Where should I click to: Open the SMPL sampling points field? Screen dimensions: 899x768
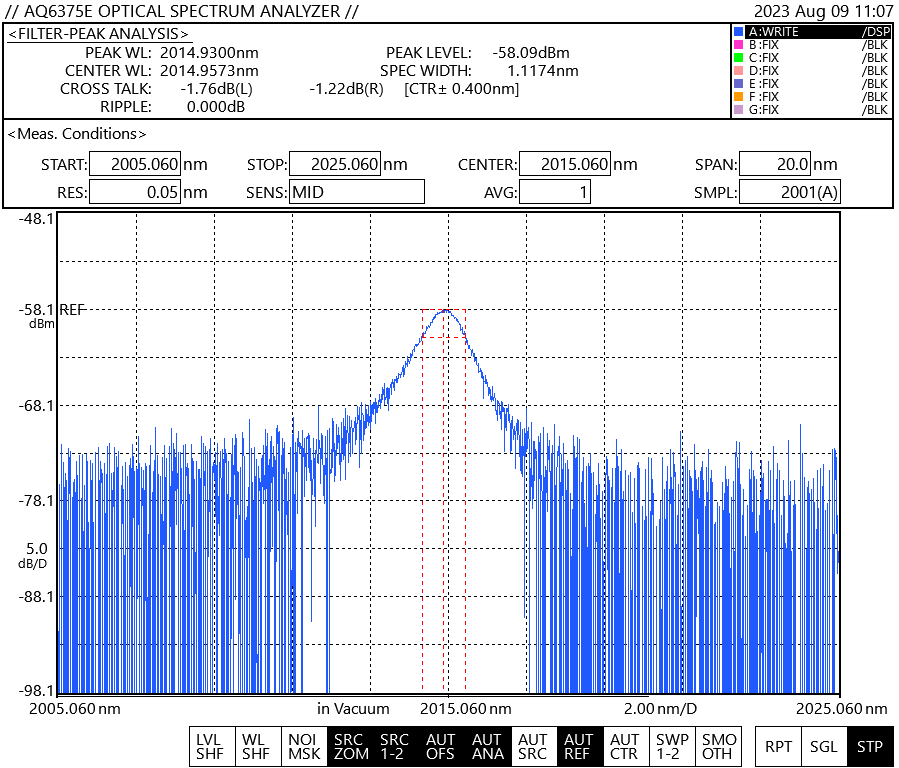(790, 192)
